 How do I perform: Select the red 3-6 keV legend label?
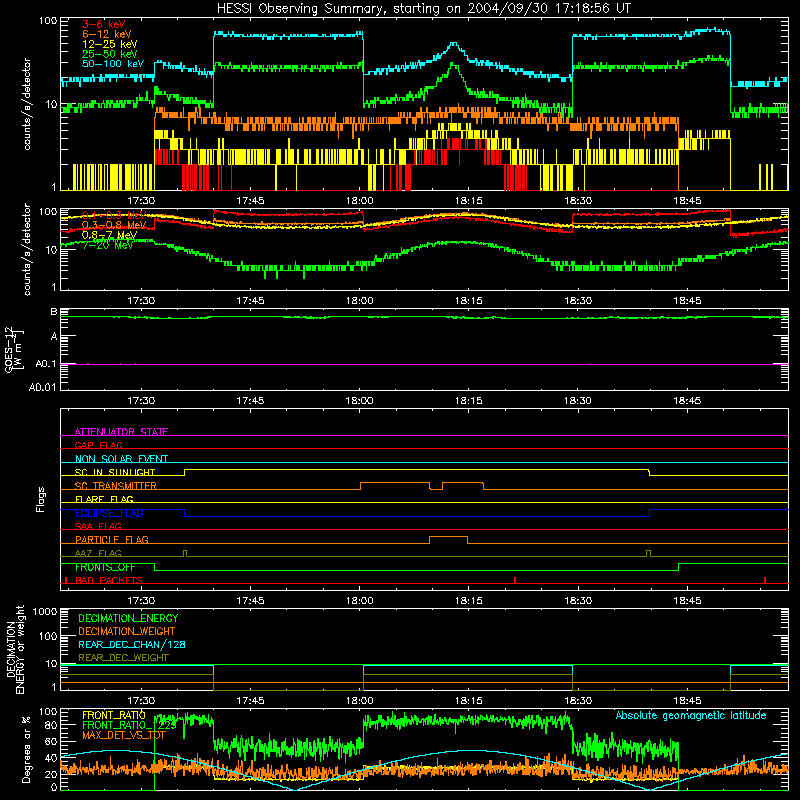pos(103,24)
